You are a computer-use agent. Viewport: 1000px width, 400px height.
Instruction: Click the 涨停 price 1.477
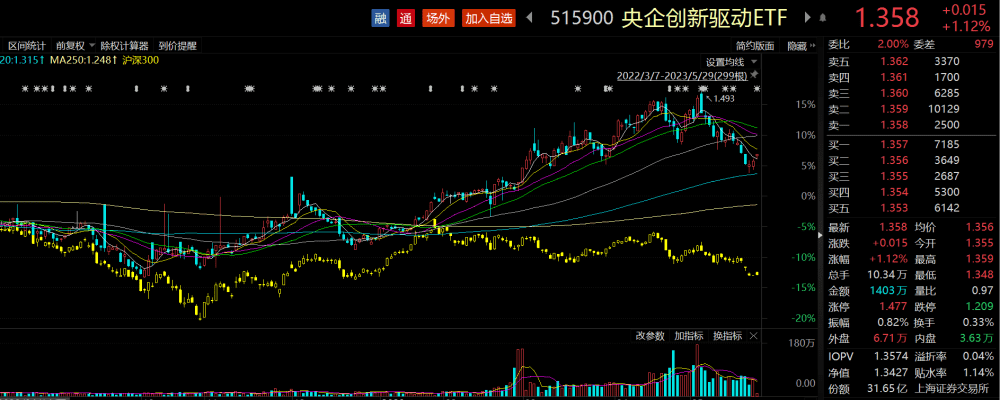(893, 306)
